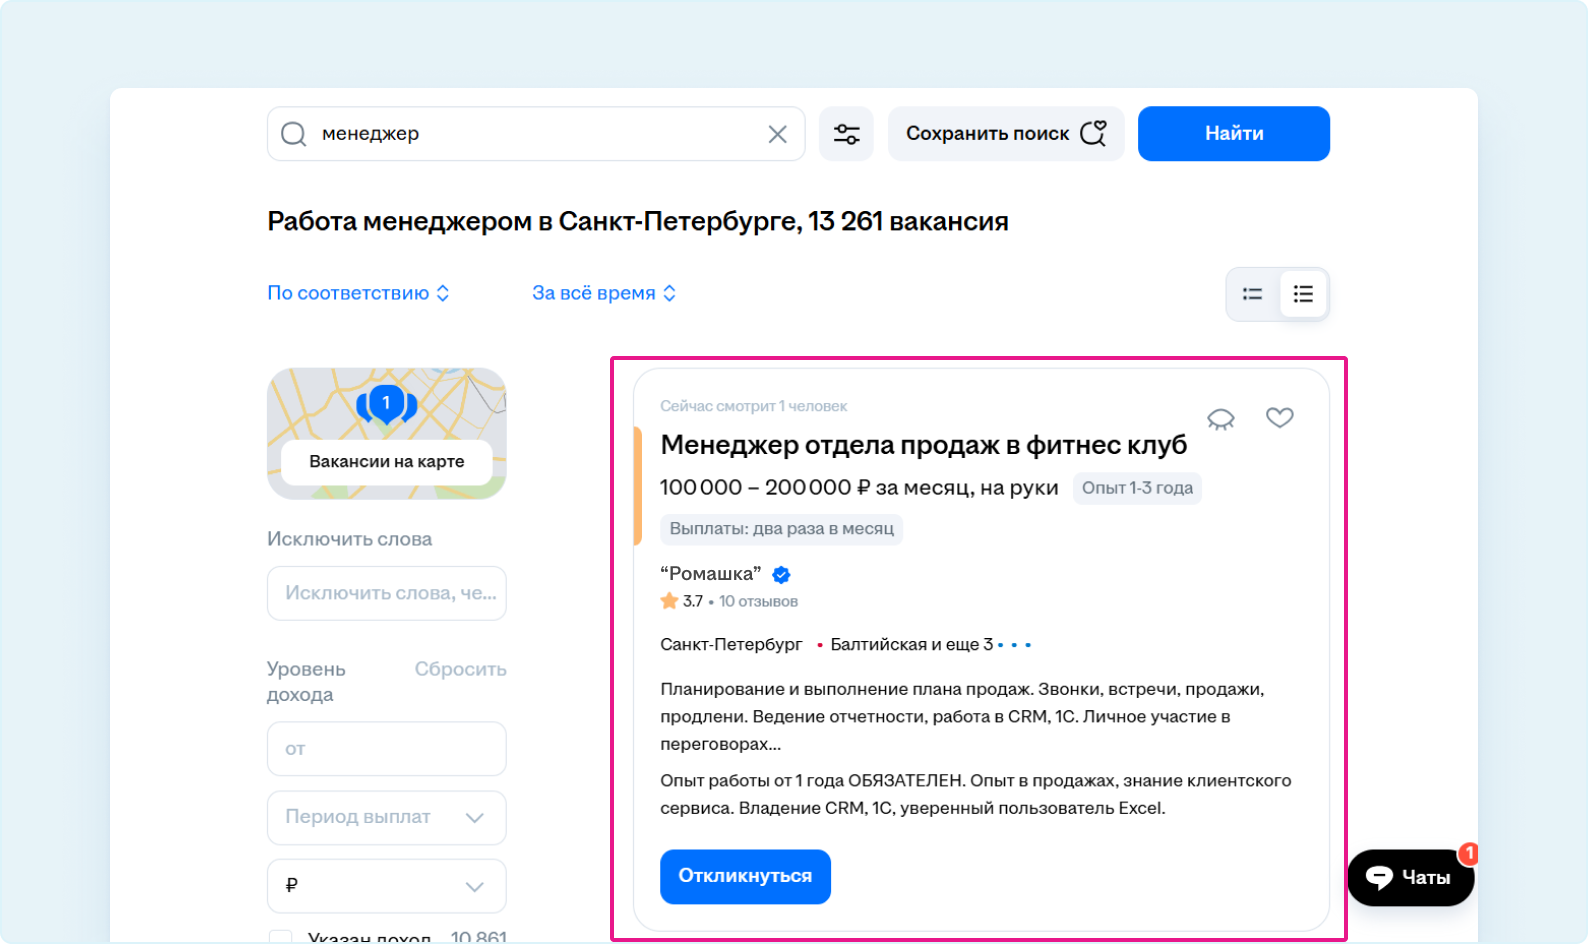This screenshot has height=944, width=1588.
Task: Click Сохранить поиск button
Action: 1005,134
